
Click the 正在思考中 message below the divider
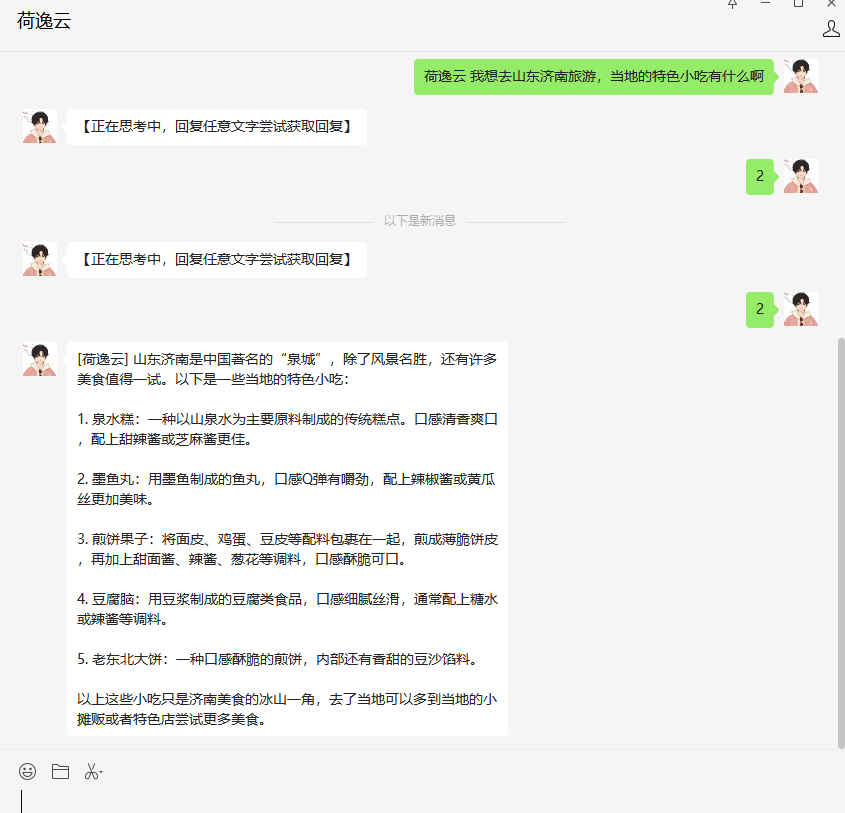(216, 259)
